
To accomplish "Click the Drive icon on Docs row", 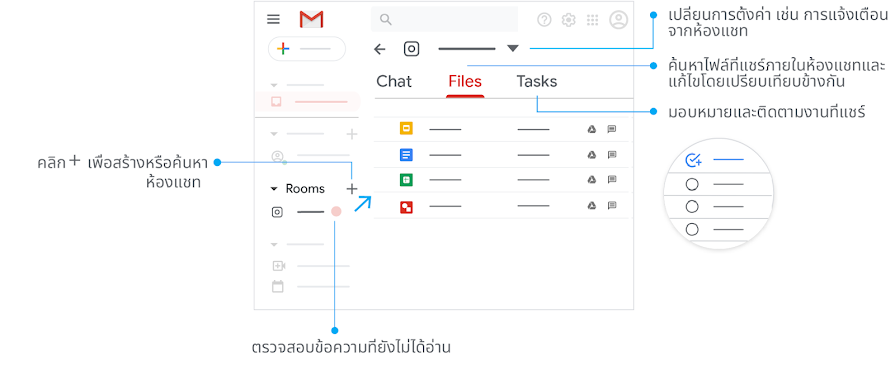I will pos(592,155).
